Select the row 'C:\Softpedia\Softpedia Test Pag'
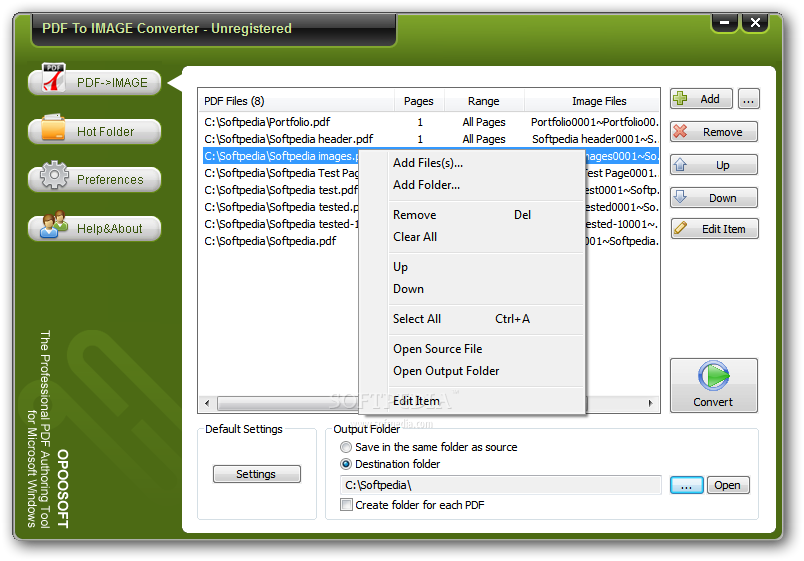The image size is (804, 561). tap(281, 173)
